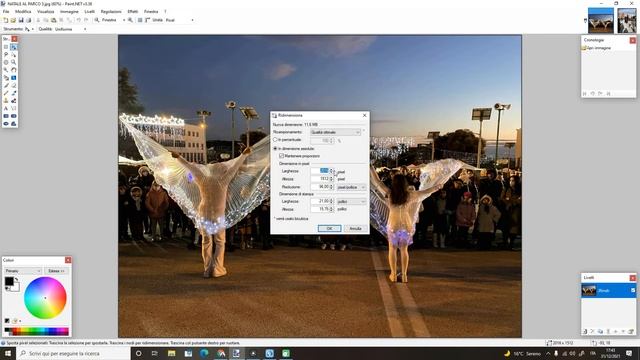This screenshot has width=640, height=360.
Task: Open the Ricampionamento quality dropdown
Action: tap(336, 132)
